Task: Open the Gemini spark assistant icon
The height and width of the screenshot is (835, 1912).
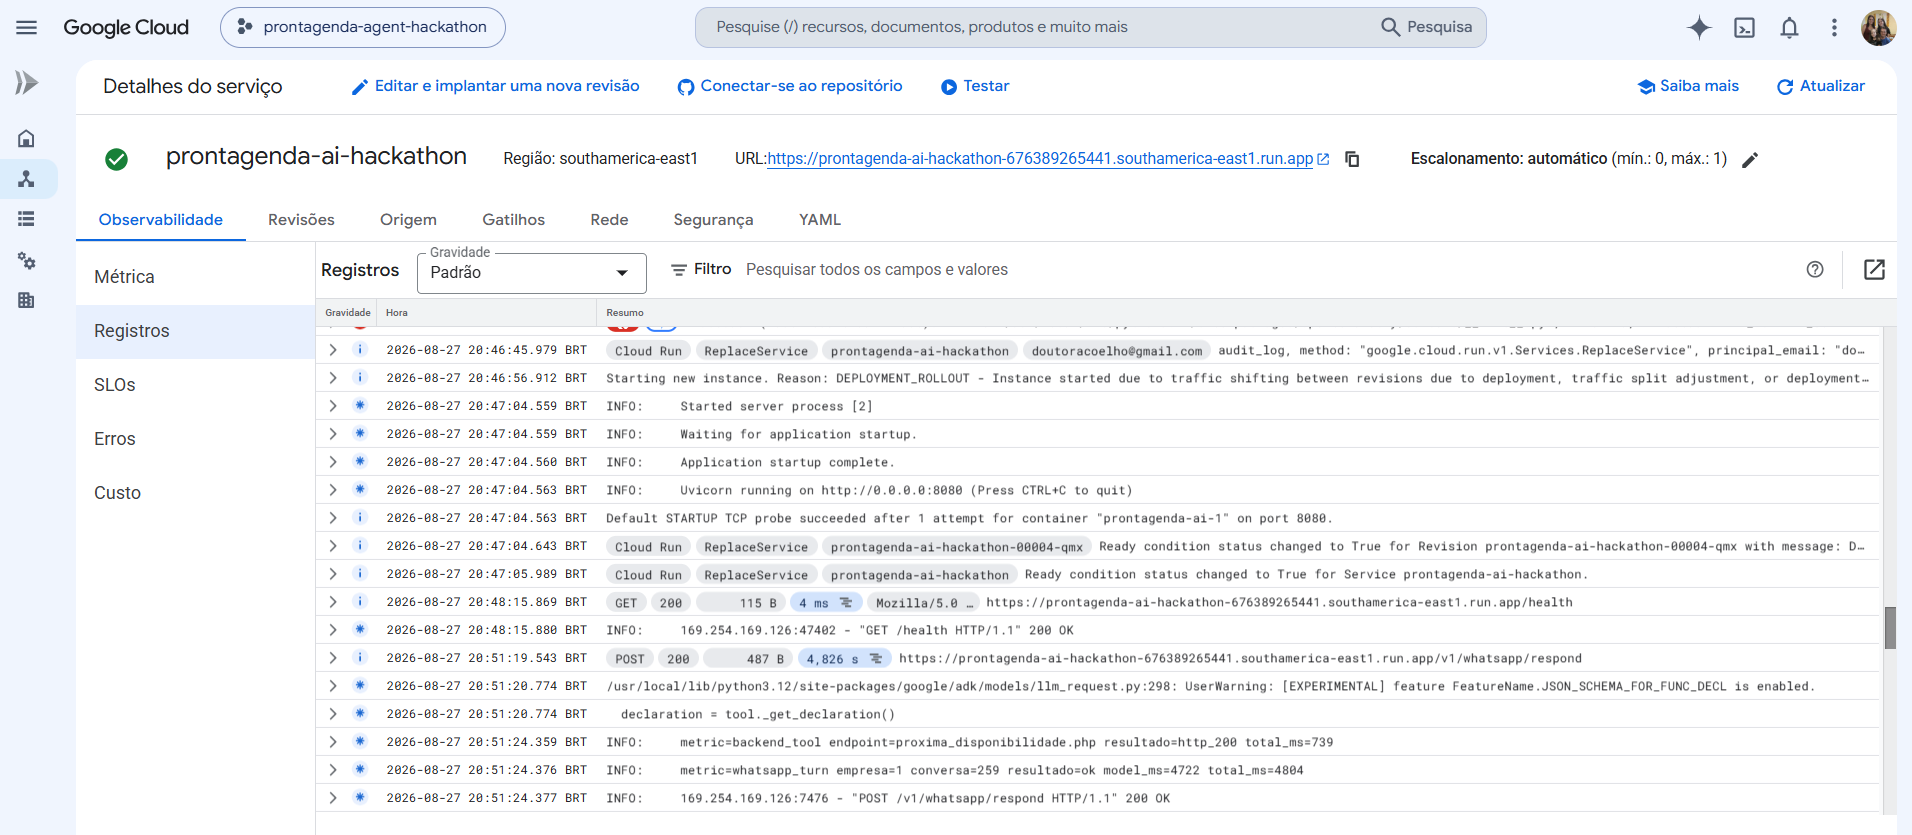Action: [1699, 27]
